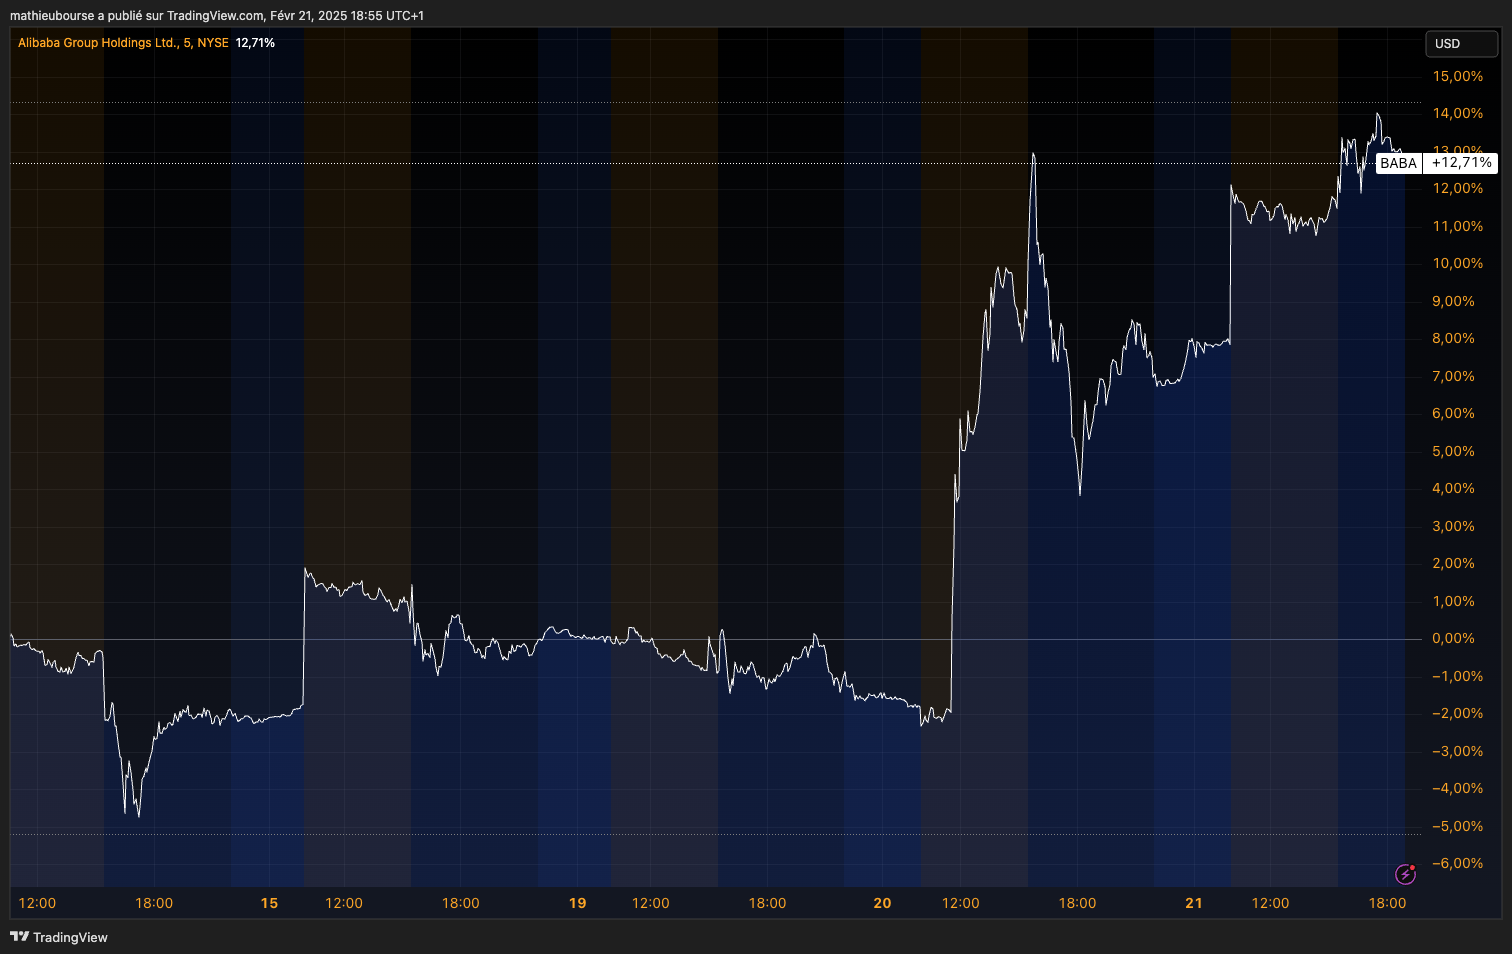Click the date 19 on time axis
1512x954 pixels.
(x=577, y=903)
